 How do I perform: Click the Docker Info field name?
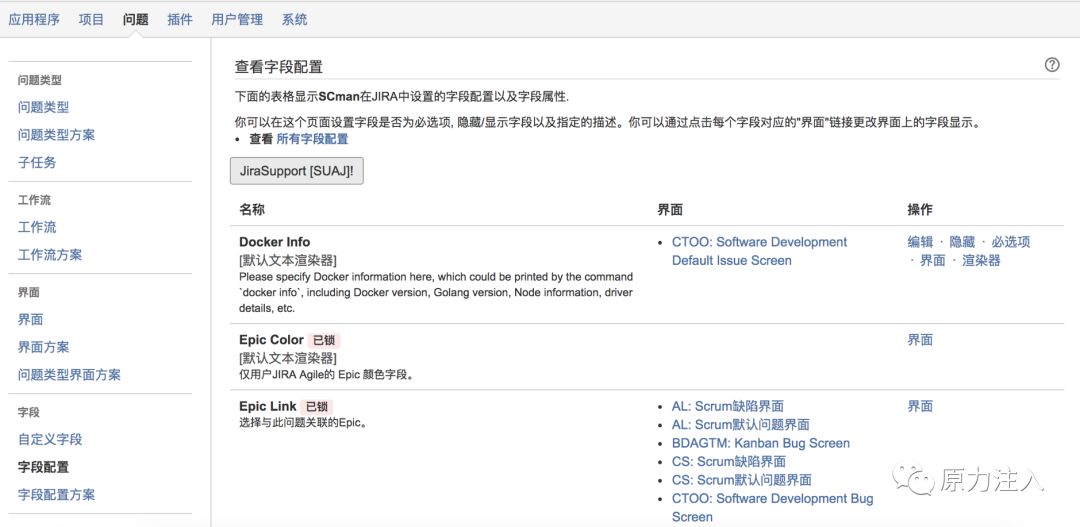point(275,242)
